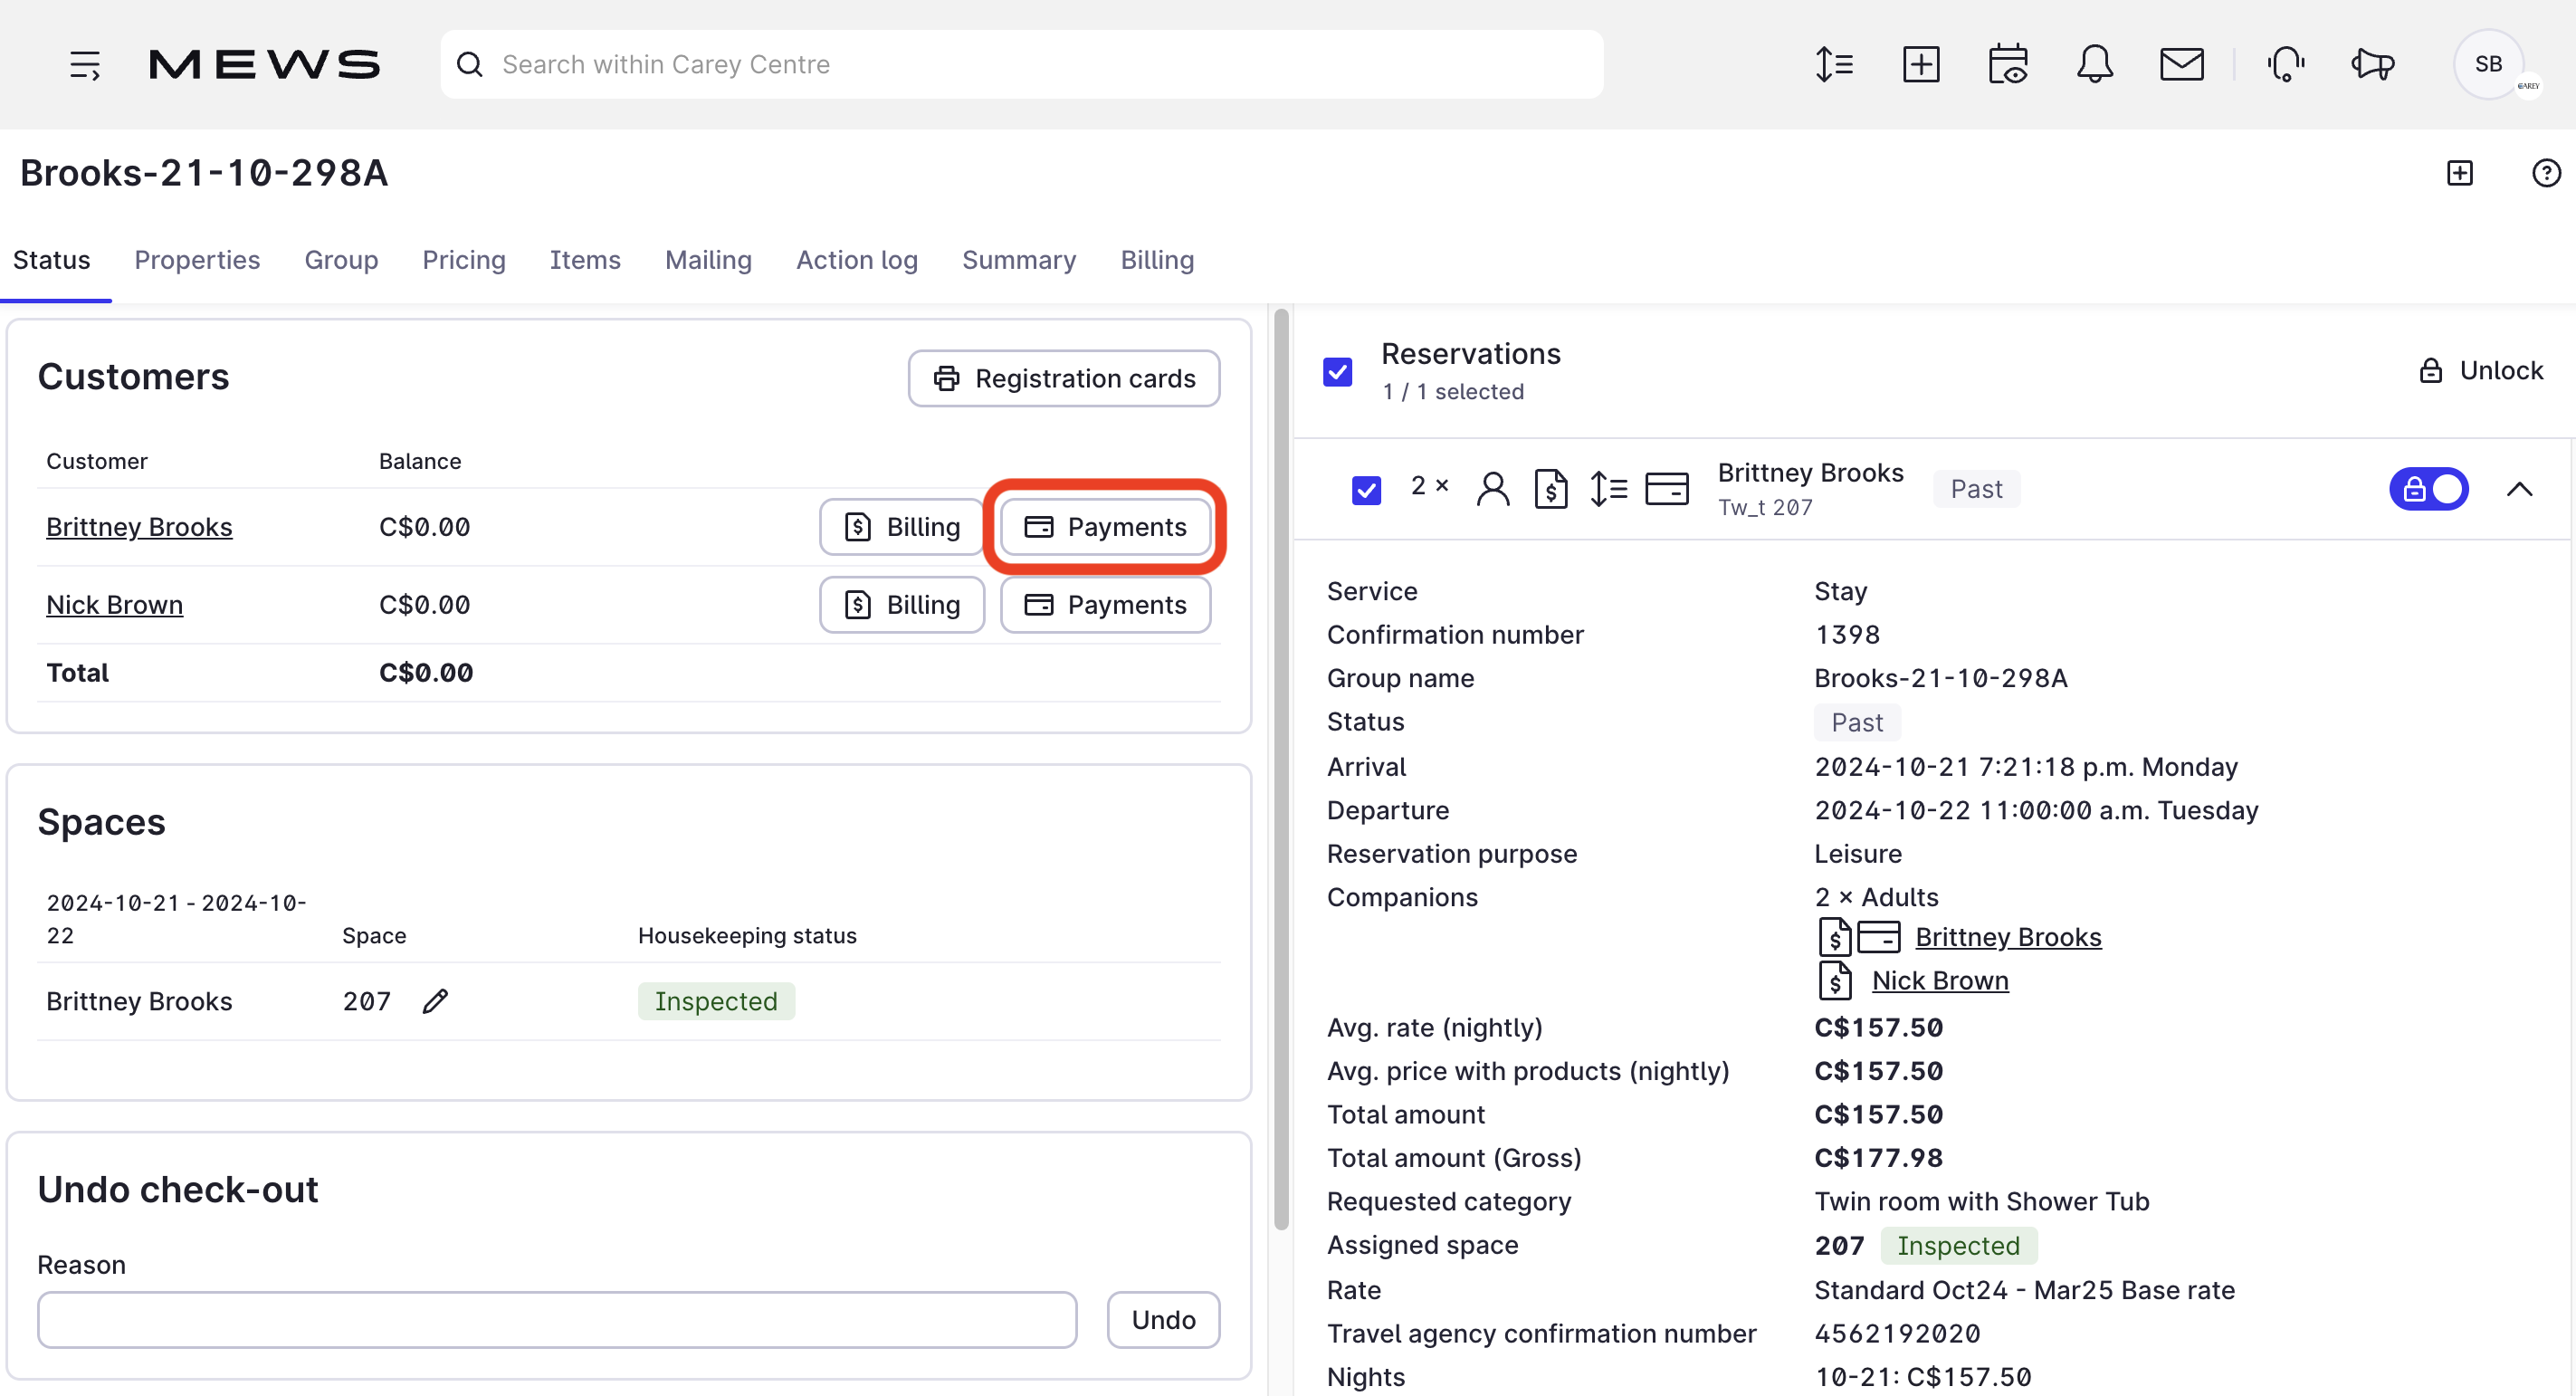Open the headset support icon
Viewport: 2576px width, 1396px height.
click(2285, 65)
